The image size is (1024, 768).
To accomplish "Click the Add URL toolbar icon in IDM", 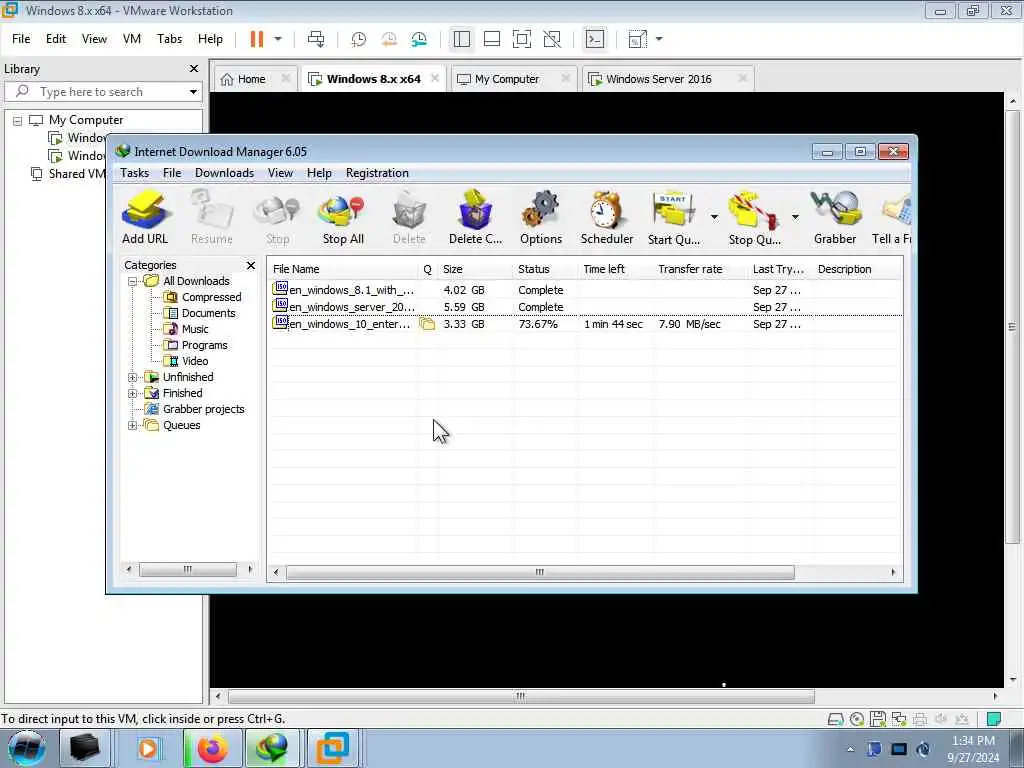I will click(145, 217).
